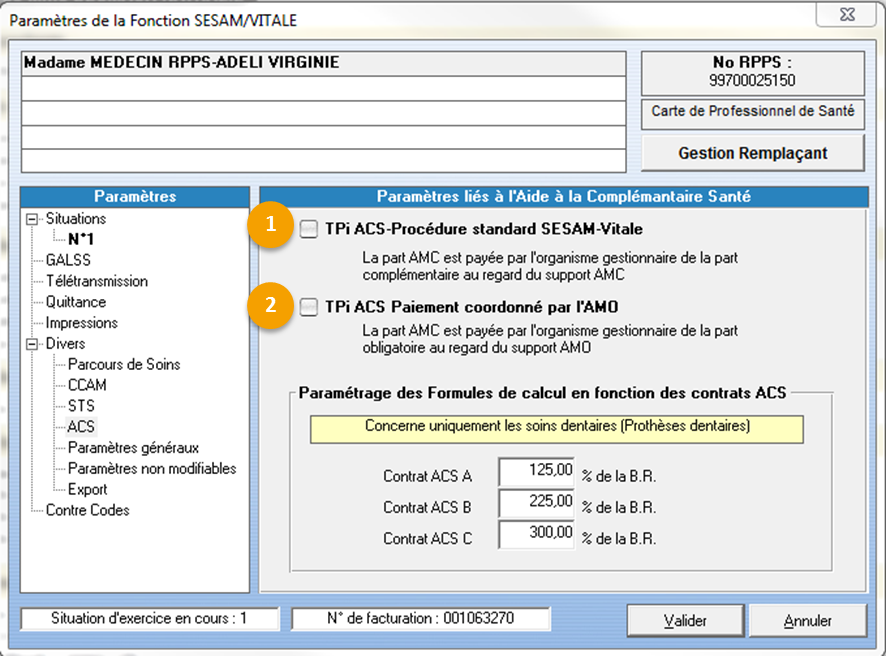Click the Valider button
This screenshot has height=656, width=886.
pos(685,621)
